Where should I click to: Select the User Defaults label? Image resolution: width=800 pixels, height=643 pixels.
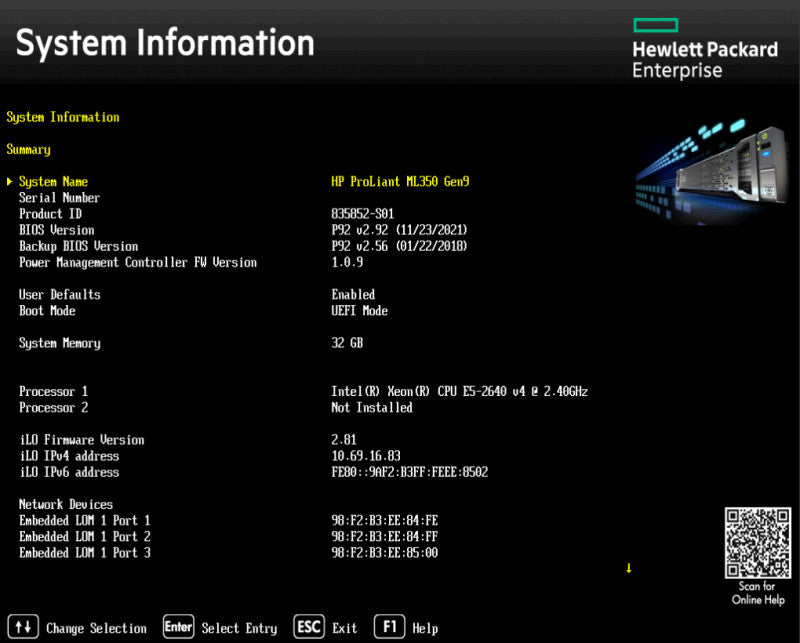pos(60,294)
